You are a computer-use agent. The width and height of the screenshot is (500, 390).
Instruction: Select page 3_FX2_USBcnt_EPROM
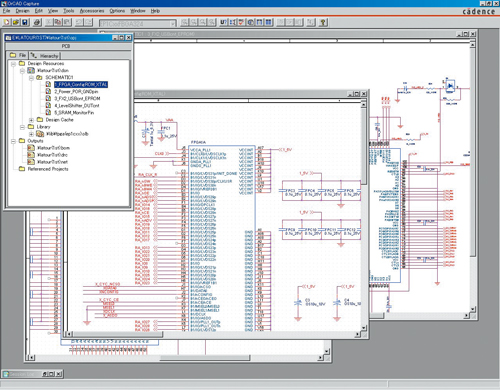(x=77, y=98)
